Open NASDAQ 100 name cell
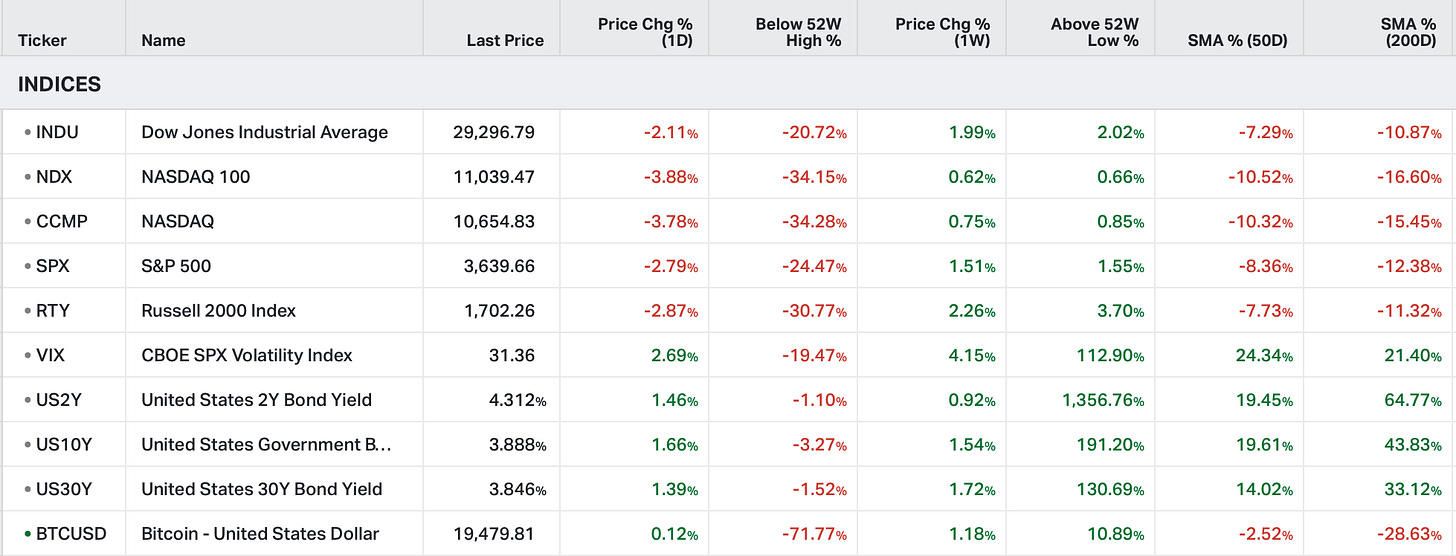This screenshot has height=556, width=1456. click(x=196, y=177)
